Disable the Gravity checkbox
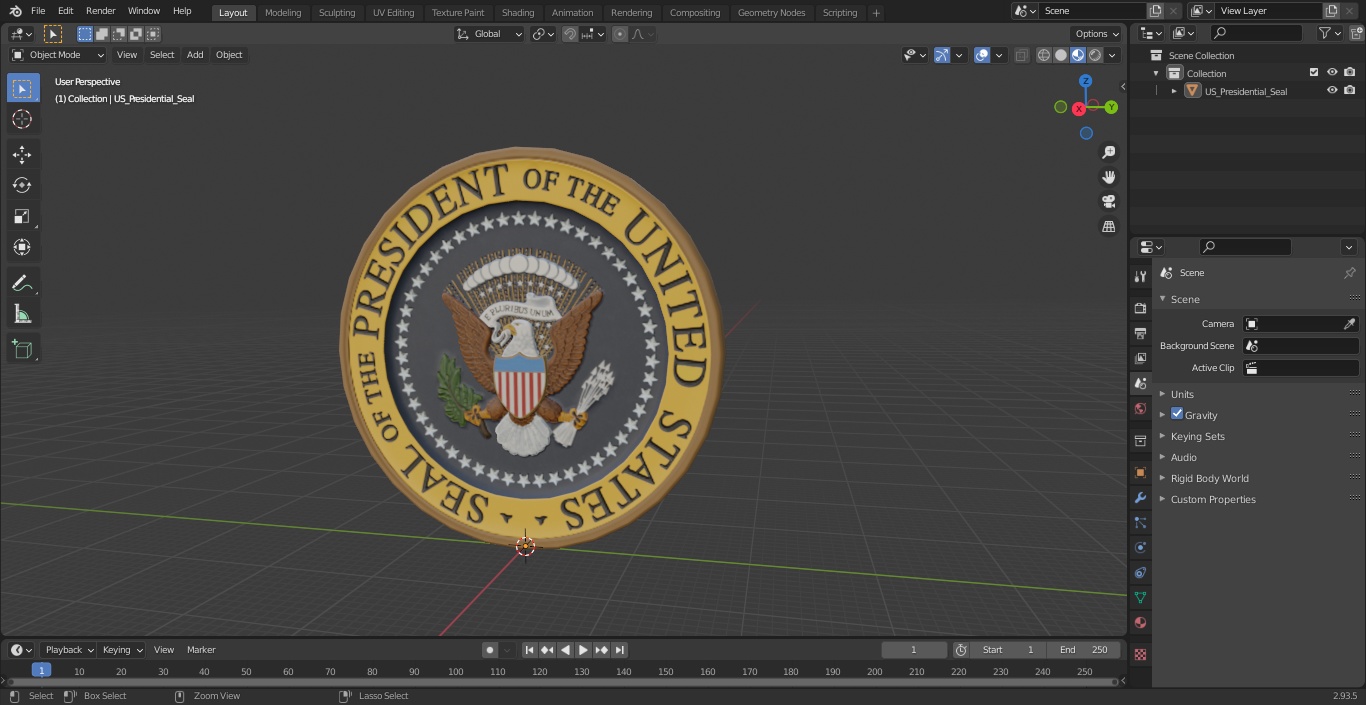This screenshot has height=705, width=1366. tap(1177, 414)
